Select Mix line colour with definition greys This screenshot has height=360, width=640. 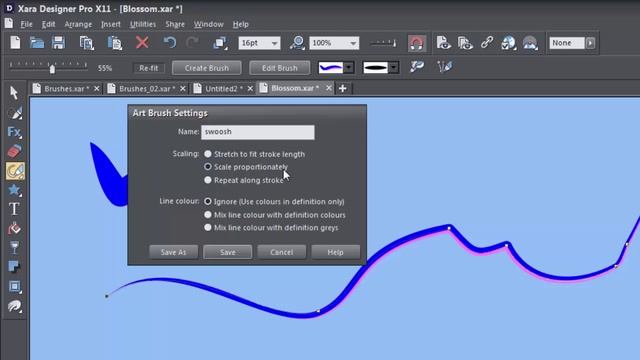coord(208,227)
